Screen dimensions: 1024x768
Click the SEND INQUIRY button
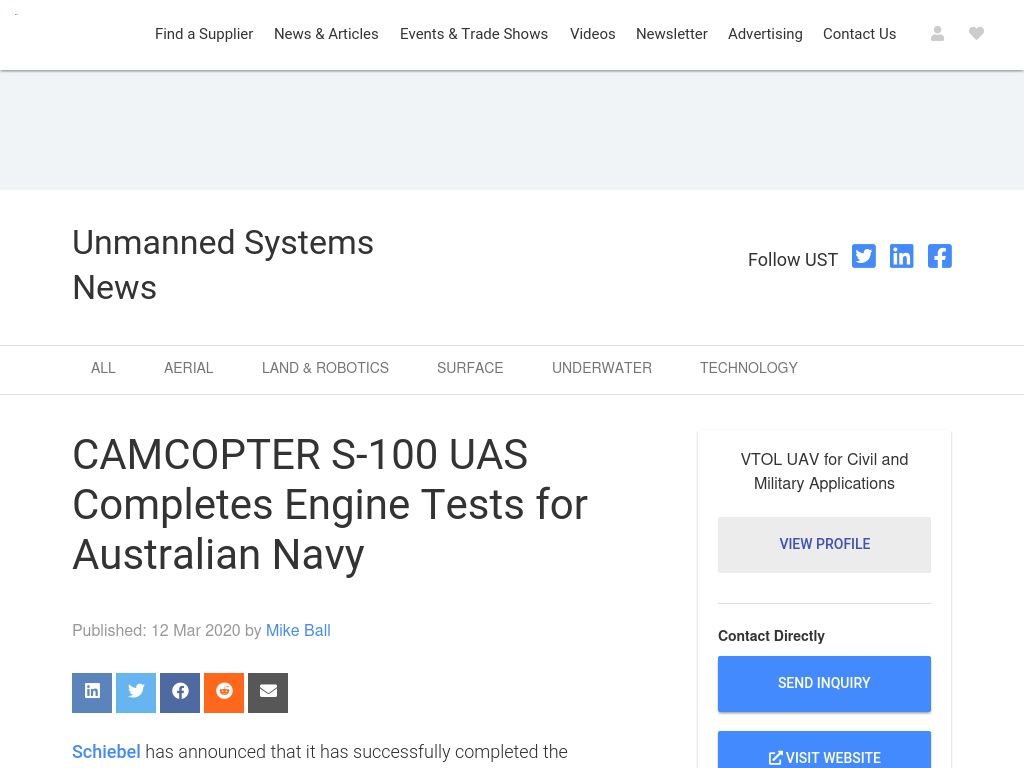[824, 684]
